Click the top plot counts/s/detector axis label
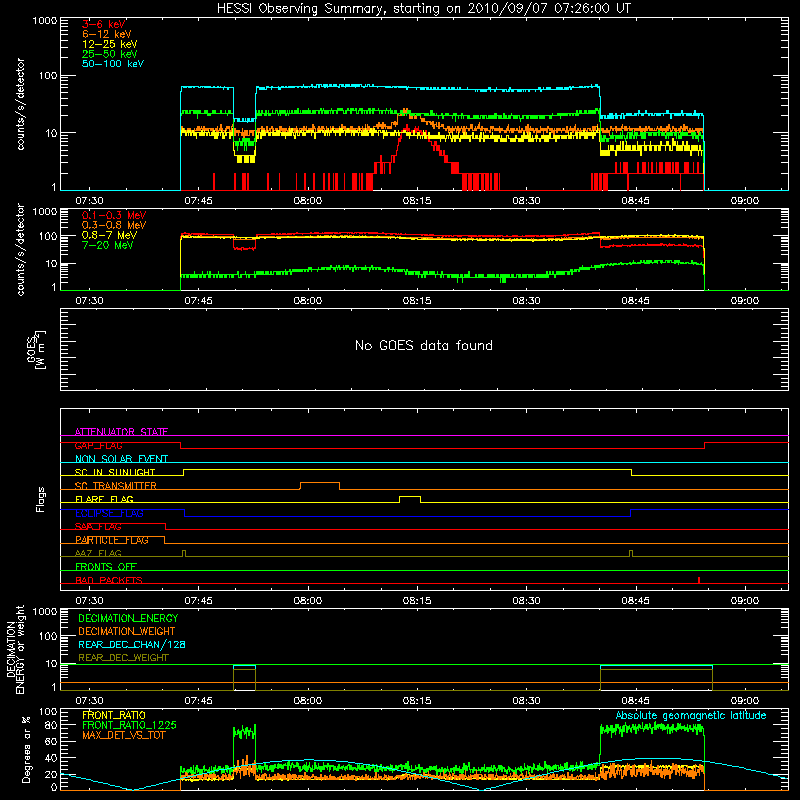The image size is (800, 800). pyautogui.click(x=20, y=104)
